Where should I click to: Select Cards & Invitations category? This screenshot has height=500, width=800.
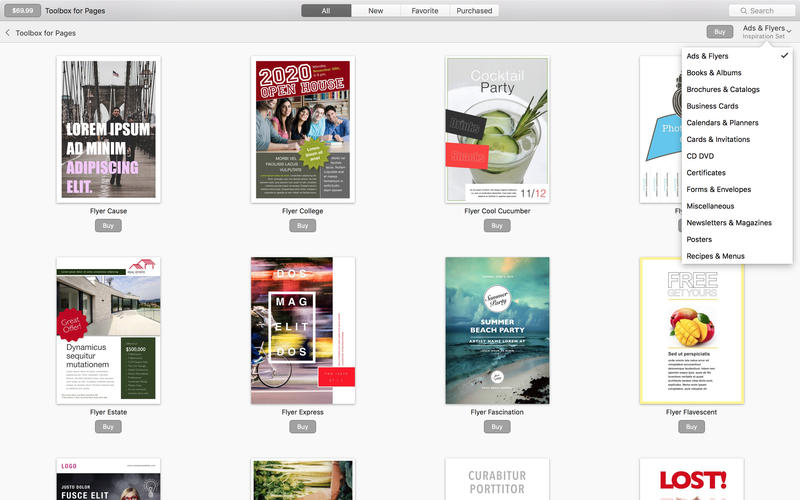click(737, 139)
